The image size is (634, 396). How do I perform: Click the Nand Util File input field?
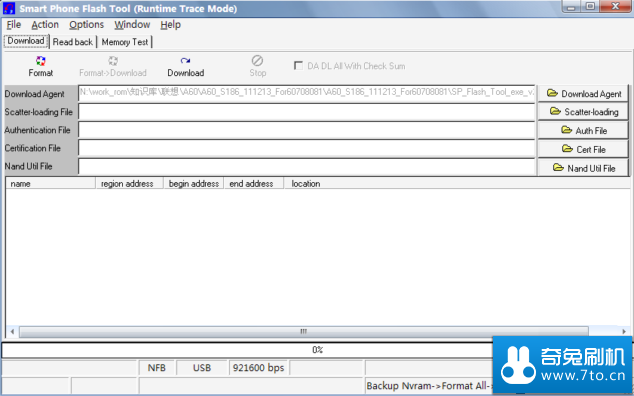[x=307, y=167]
